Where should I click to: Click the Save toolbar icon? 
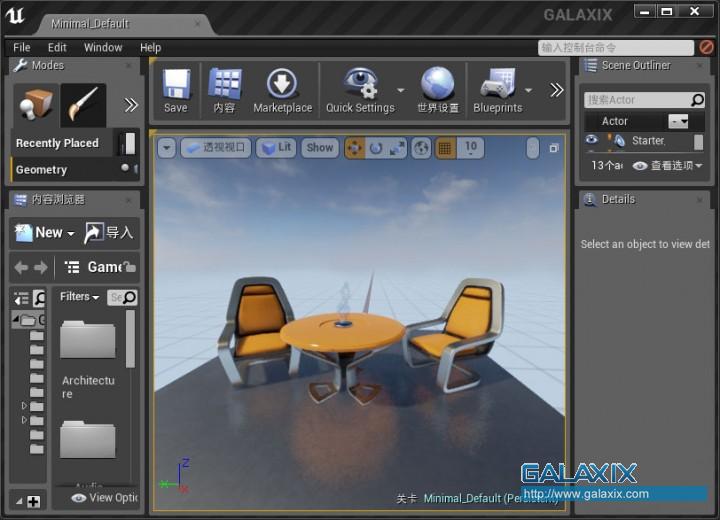(x=176, y=90)
